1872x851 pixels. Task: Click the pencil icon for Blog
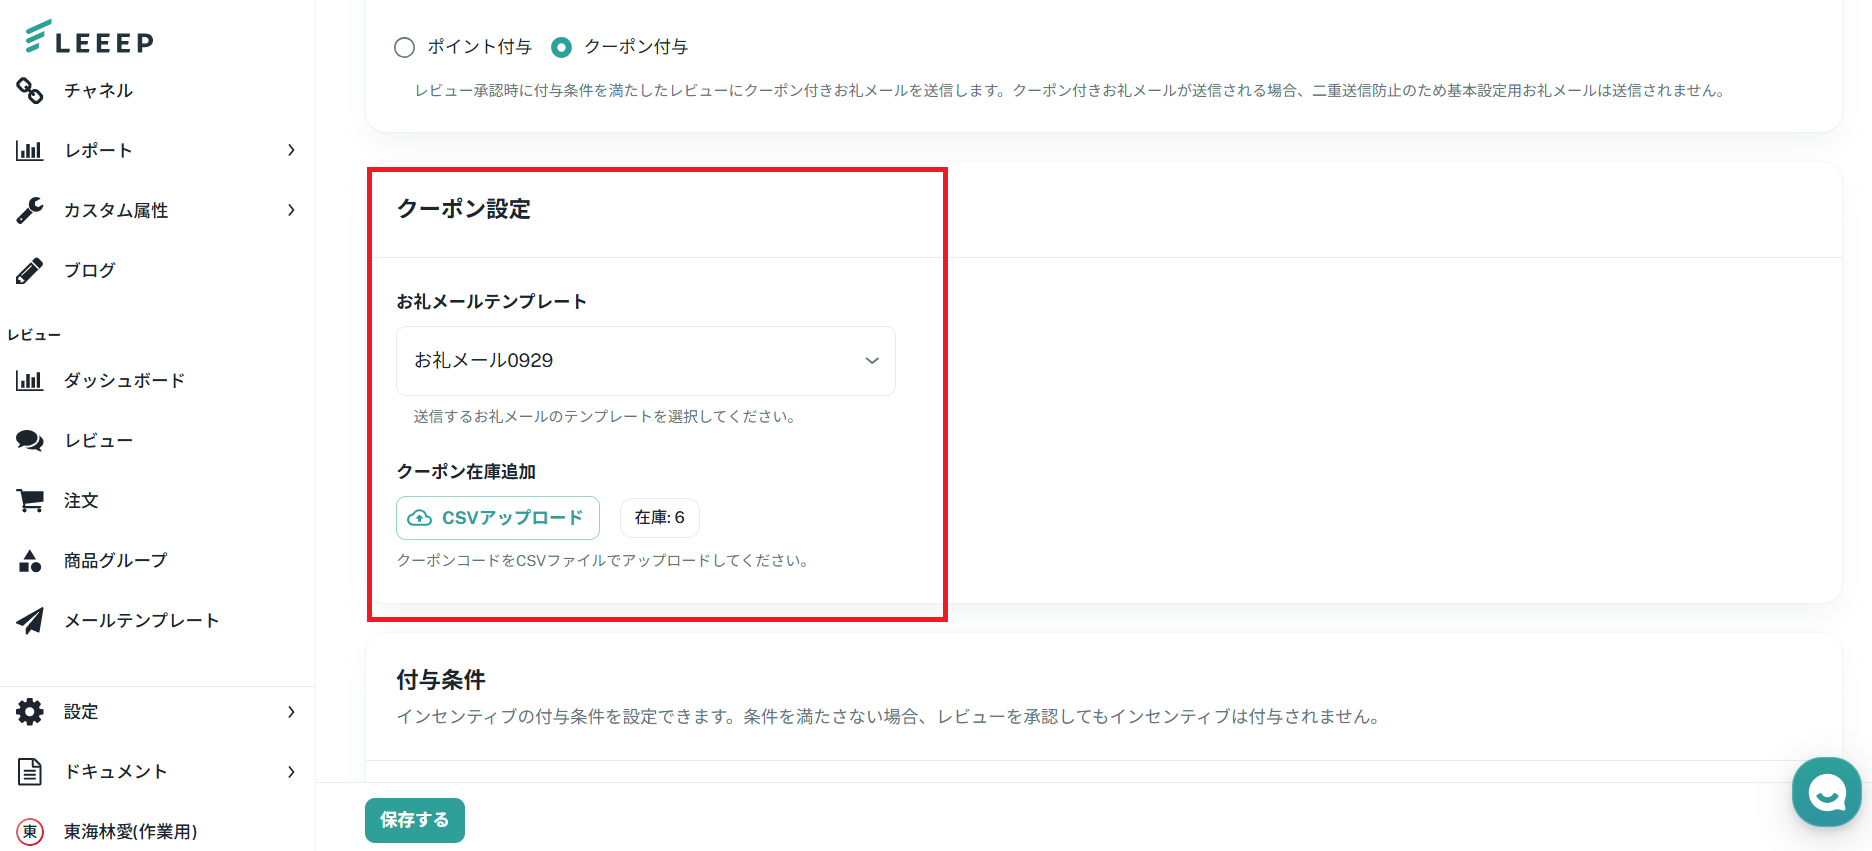[30, 271]
